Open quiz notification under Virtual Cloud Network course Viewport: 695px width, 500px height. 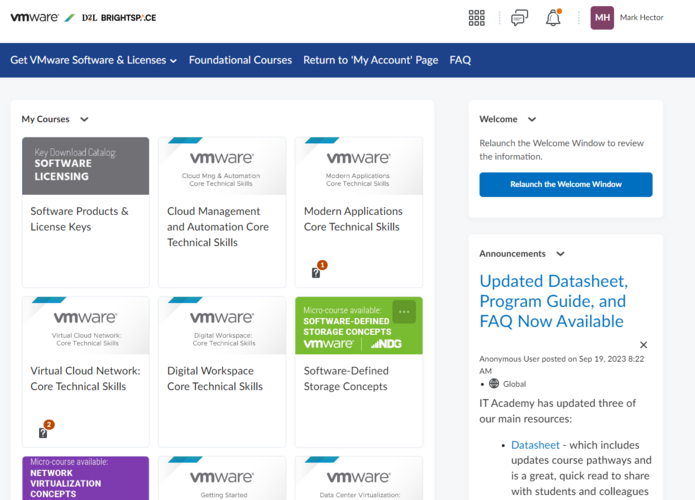[x=44, y=431]
